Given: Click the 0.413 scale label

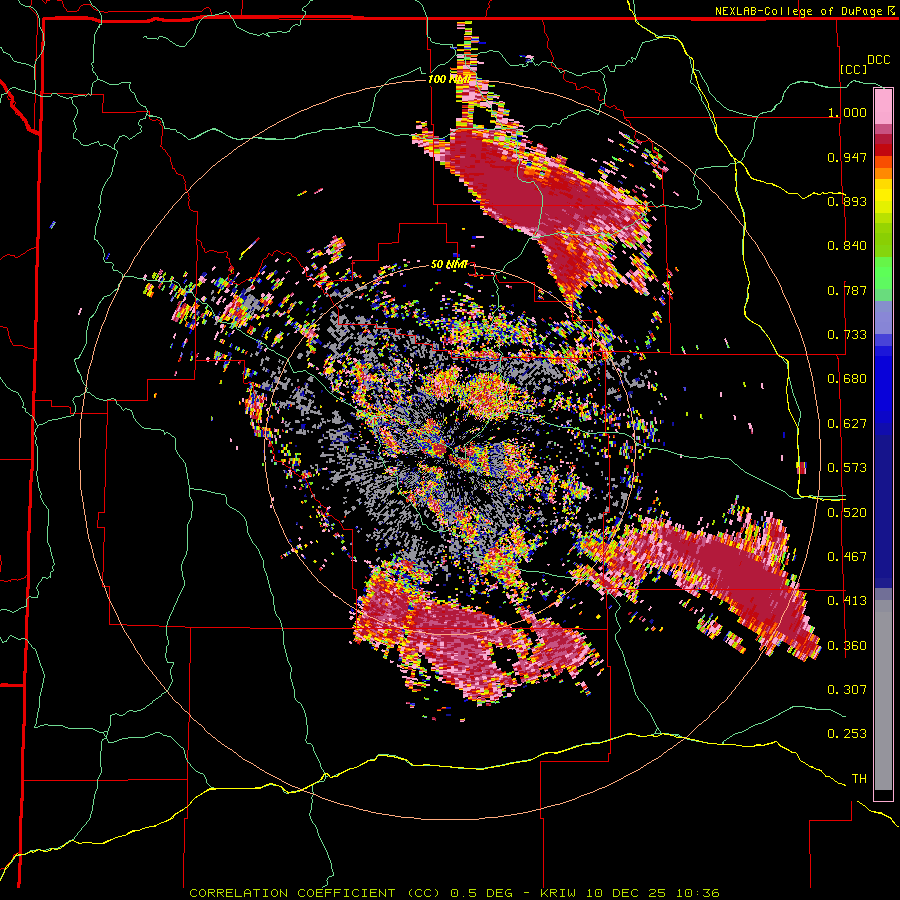Looking at the screenshot, I should pos(847,601).
